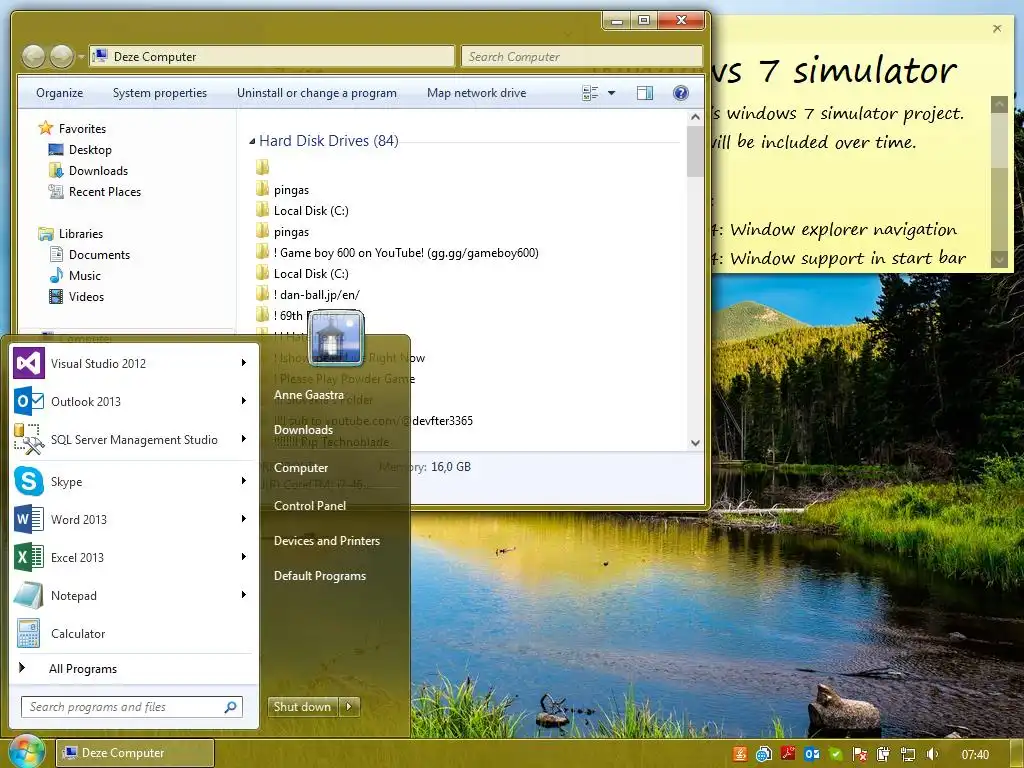The width and height of the screenshot is (1024, 768).
Task: Click the user account picture thumbnail
Action: (336, 338)
